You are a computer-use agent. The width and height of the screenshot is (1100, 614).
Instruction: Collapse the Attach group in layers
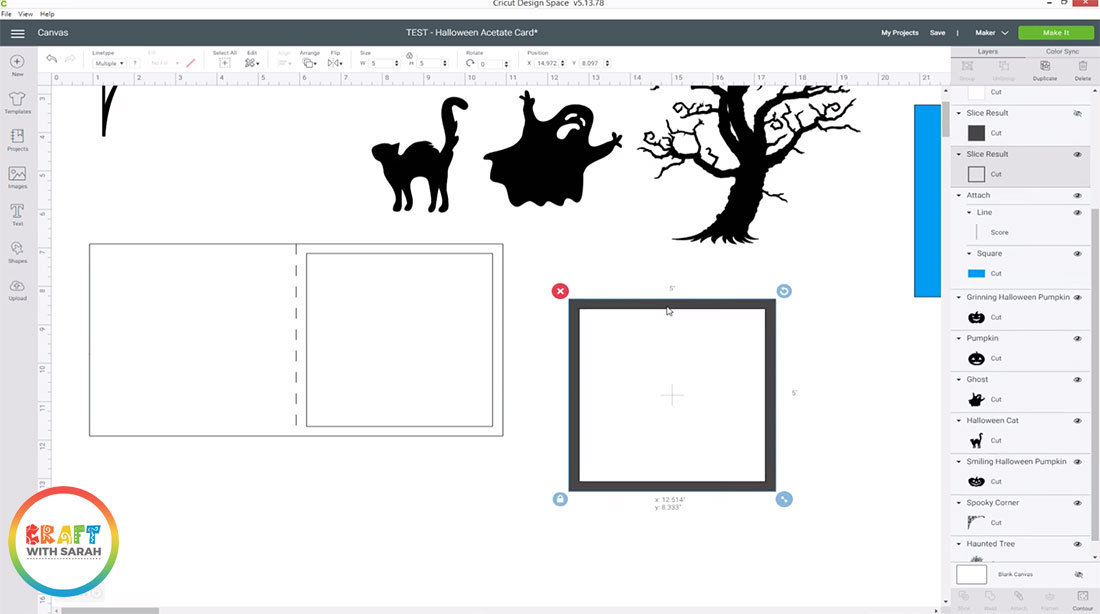pyautogui.click(x=959, y=196)
